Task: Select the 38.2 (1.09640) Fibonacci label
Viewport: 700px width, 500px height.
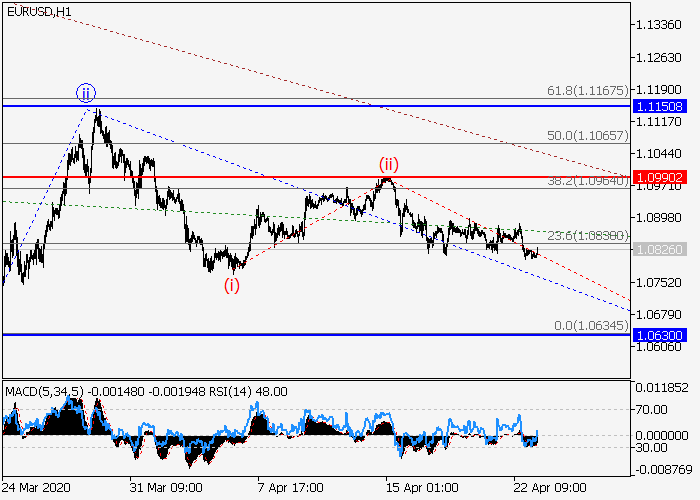Action: coord(587,182)
